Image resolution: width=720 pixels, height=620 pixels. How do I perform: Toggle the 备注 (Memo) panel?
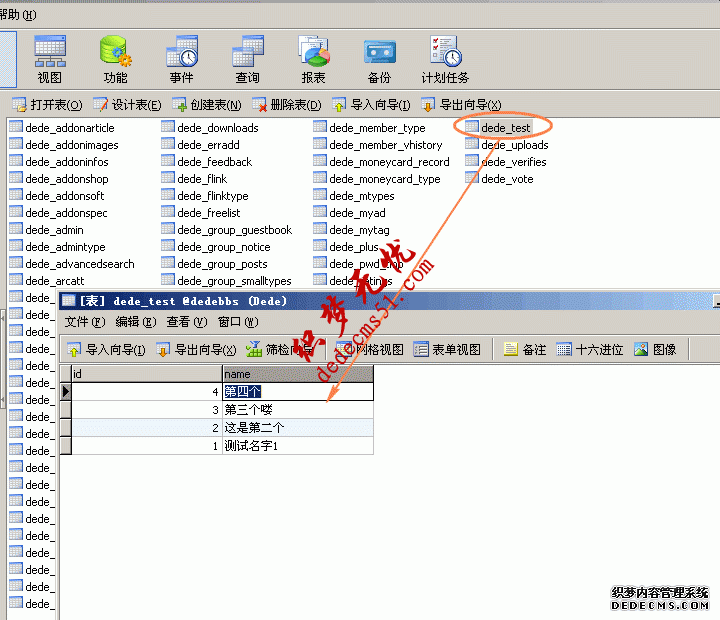[x=525, y=349]
